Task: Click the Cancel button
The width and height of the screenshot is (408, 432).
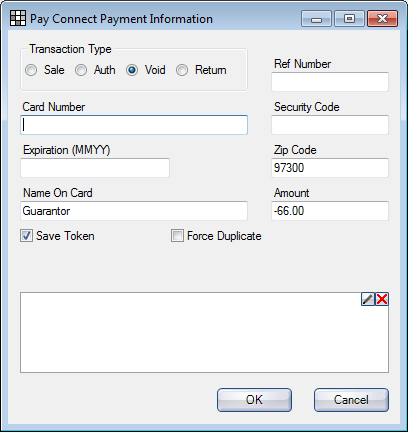Action: [351, 400]
